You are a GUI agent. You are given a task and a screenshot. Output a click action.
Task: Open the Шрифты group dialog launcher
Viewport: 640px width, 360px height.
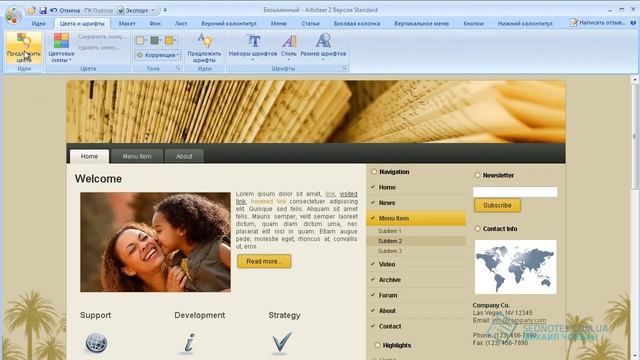(345, 69)
